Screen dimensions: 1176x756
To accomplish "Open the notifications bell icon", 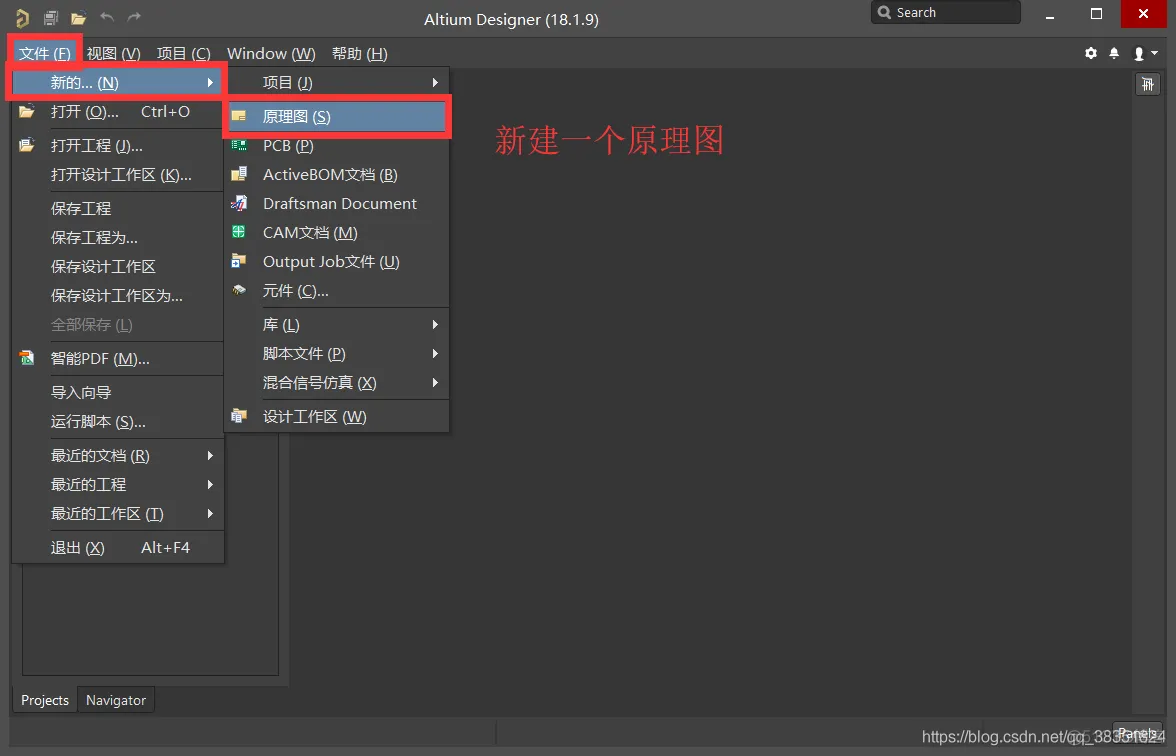I will pyautogui.click(x=1114, y=53).
